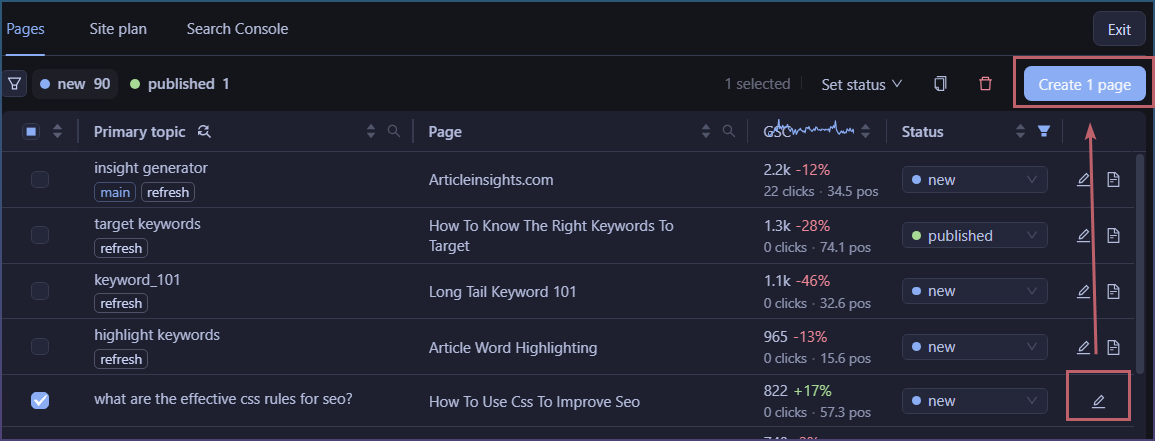Click the Exit button
The width and height of the screenshot is (1155, 441).
1119,30
